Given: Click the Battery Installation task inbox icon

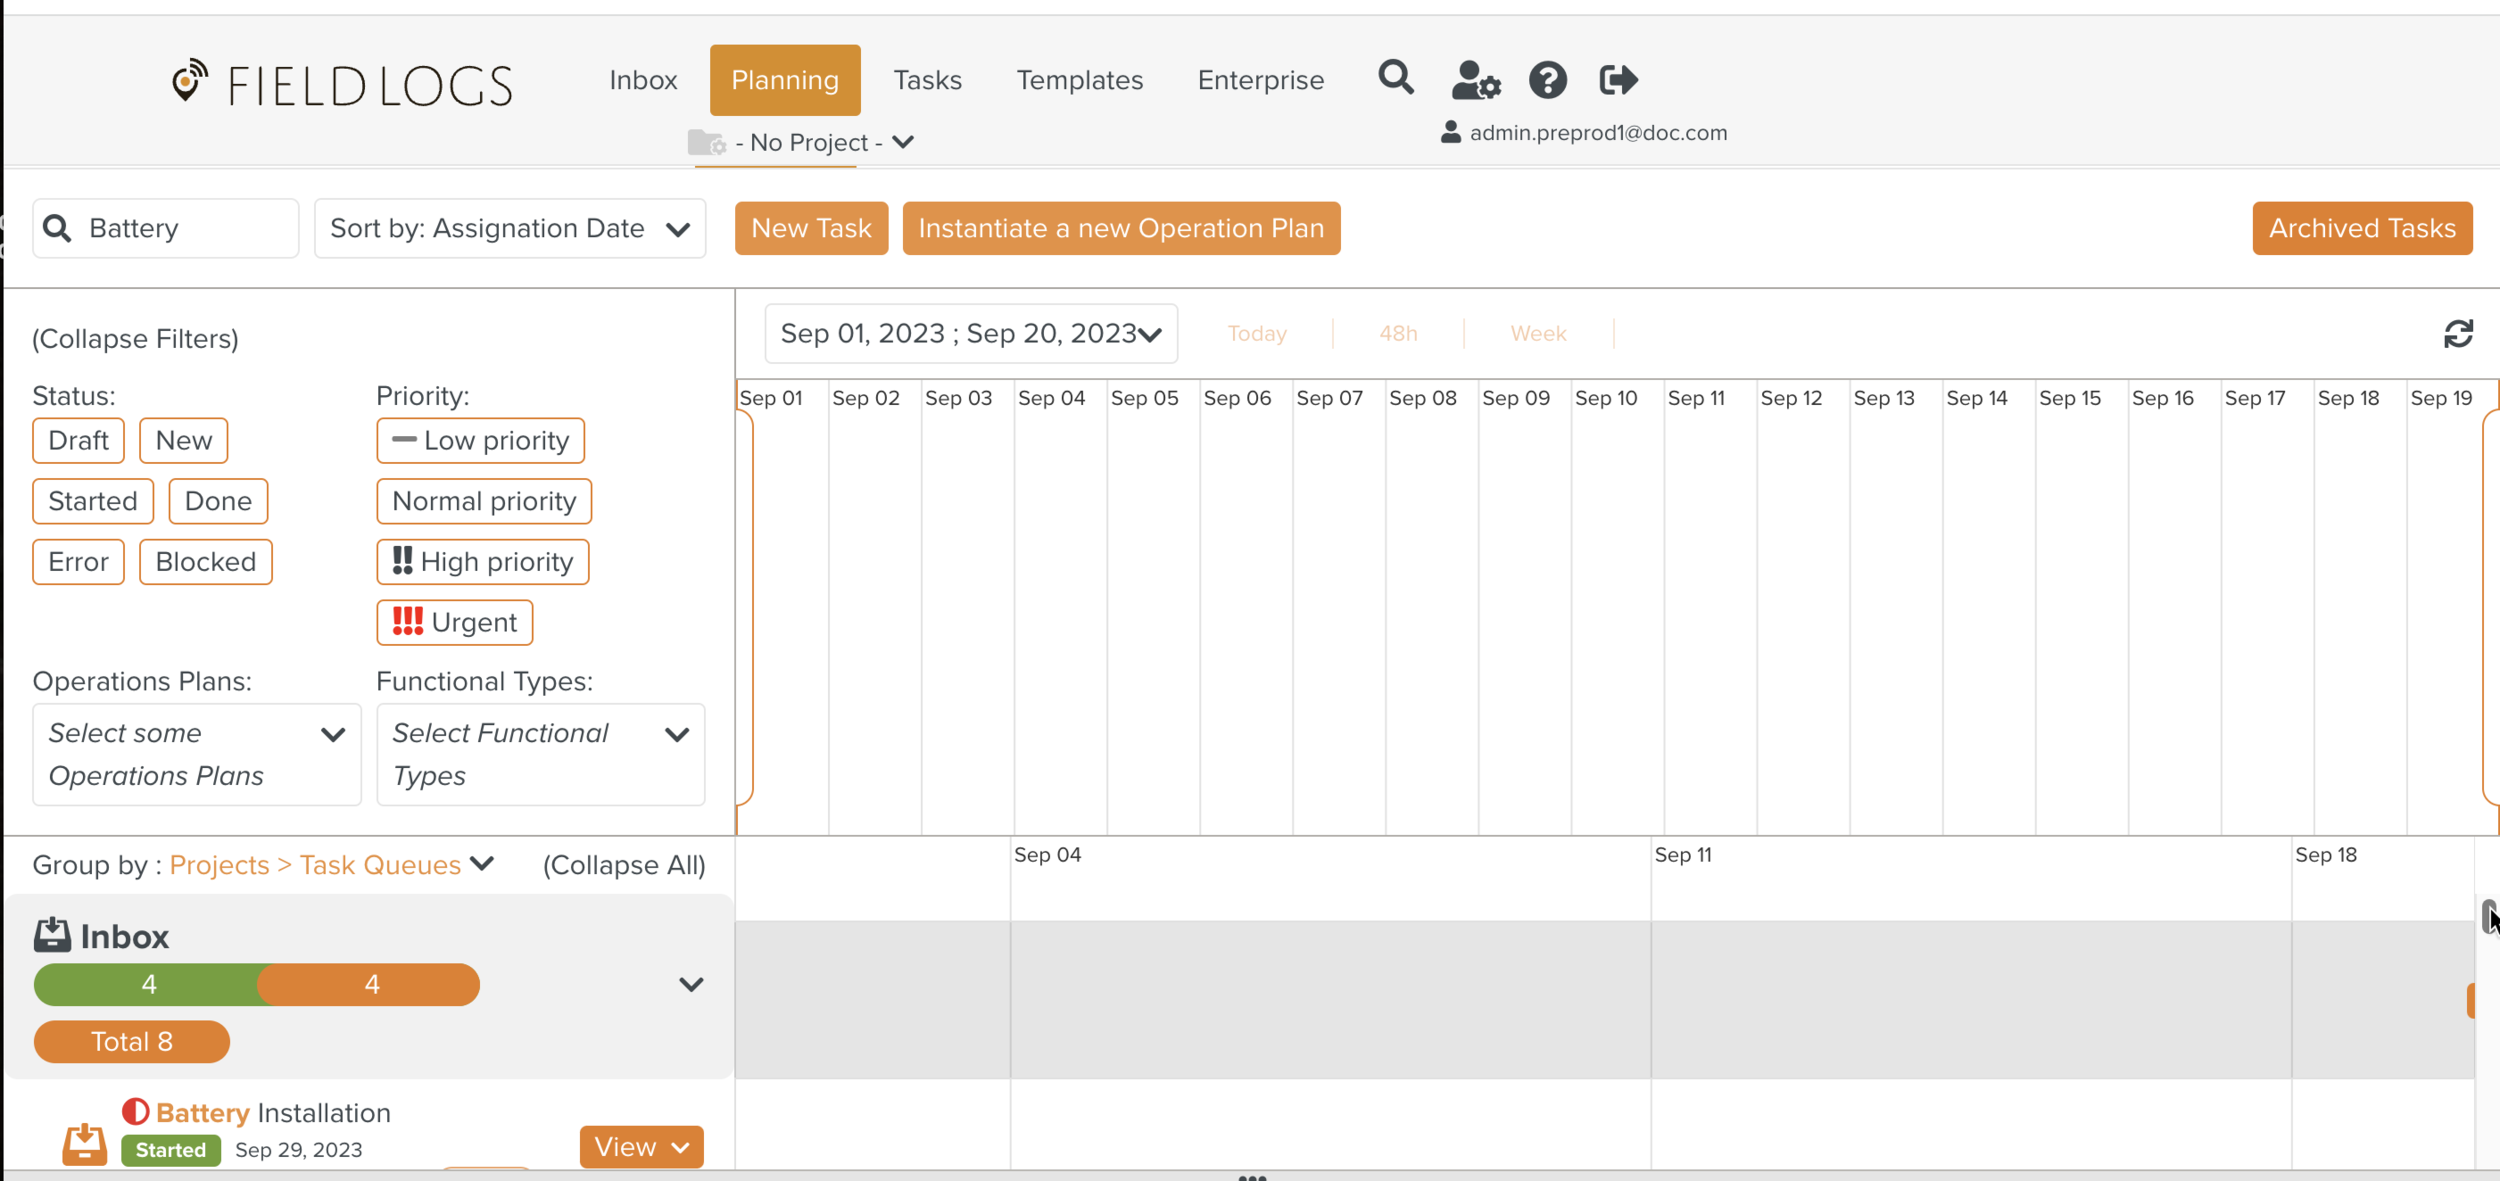Looking at the screenshot, I should coord(85,1143).
